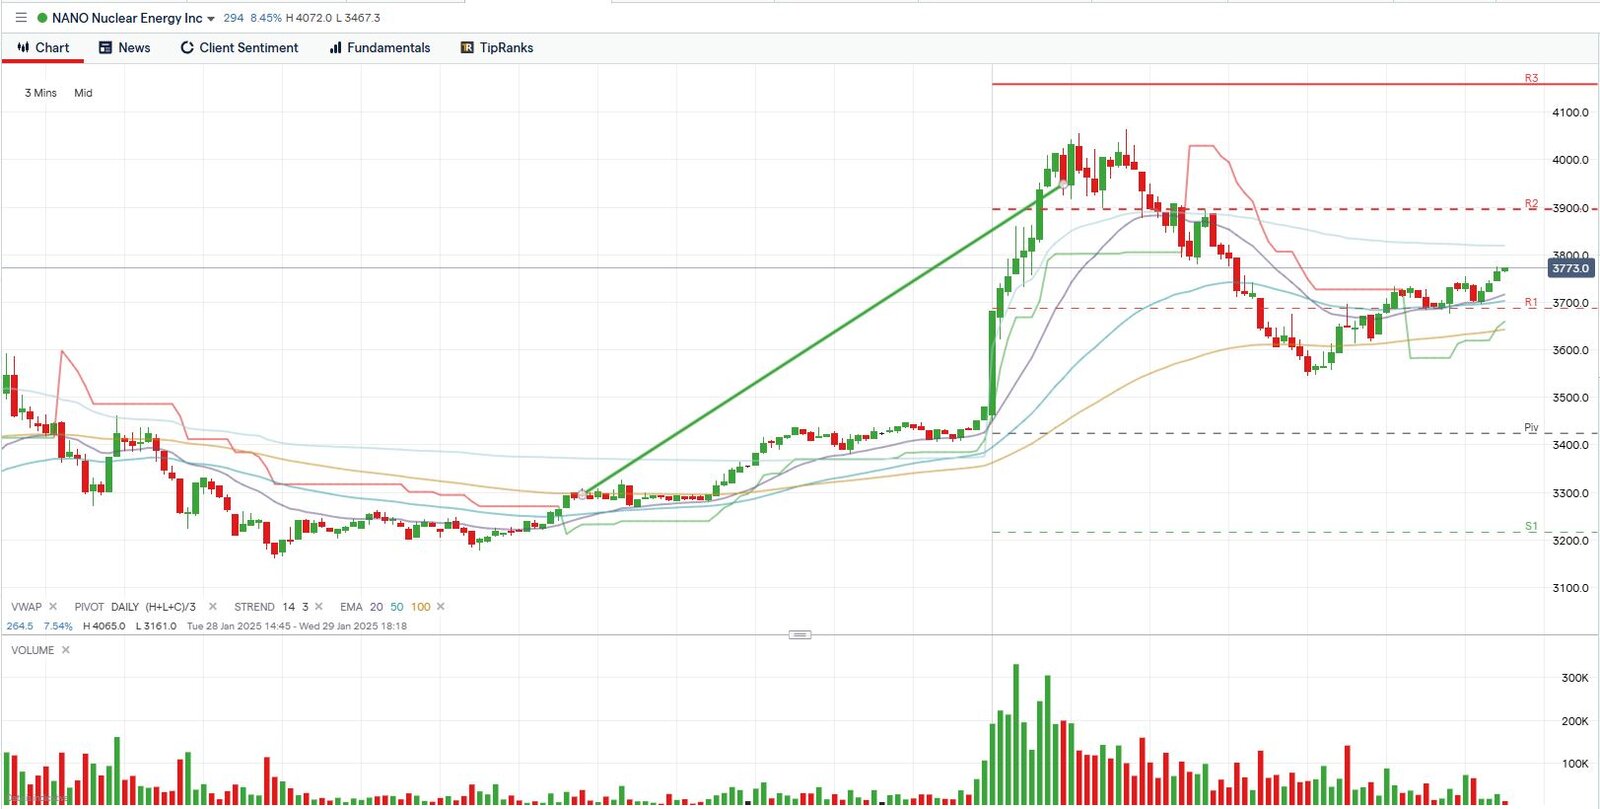Remove the STREND indicator
1600x809 pixels.
(x=319, y=606)
